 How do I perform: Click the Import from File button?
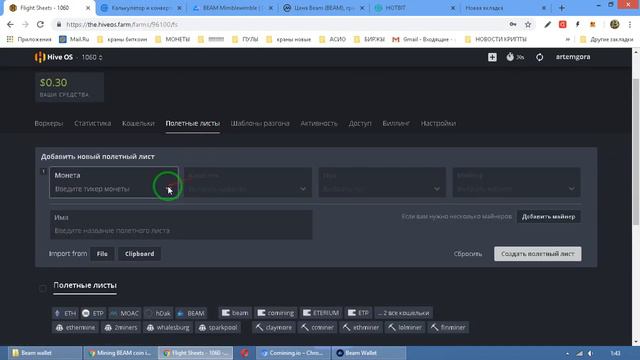pyautogui.click(x=102, y=254)
